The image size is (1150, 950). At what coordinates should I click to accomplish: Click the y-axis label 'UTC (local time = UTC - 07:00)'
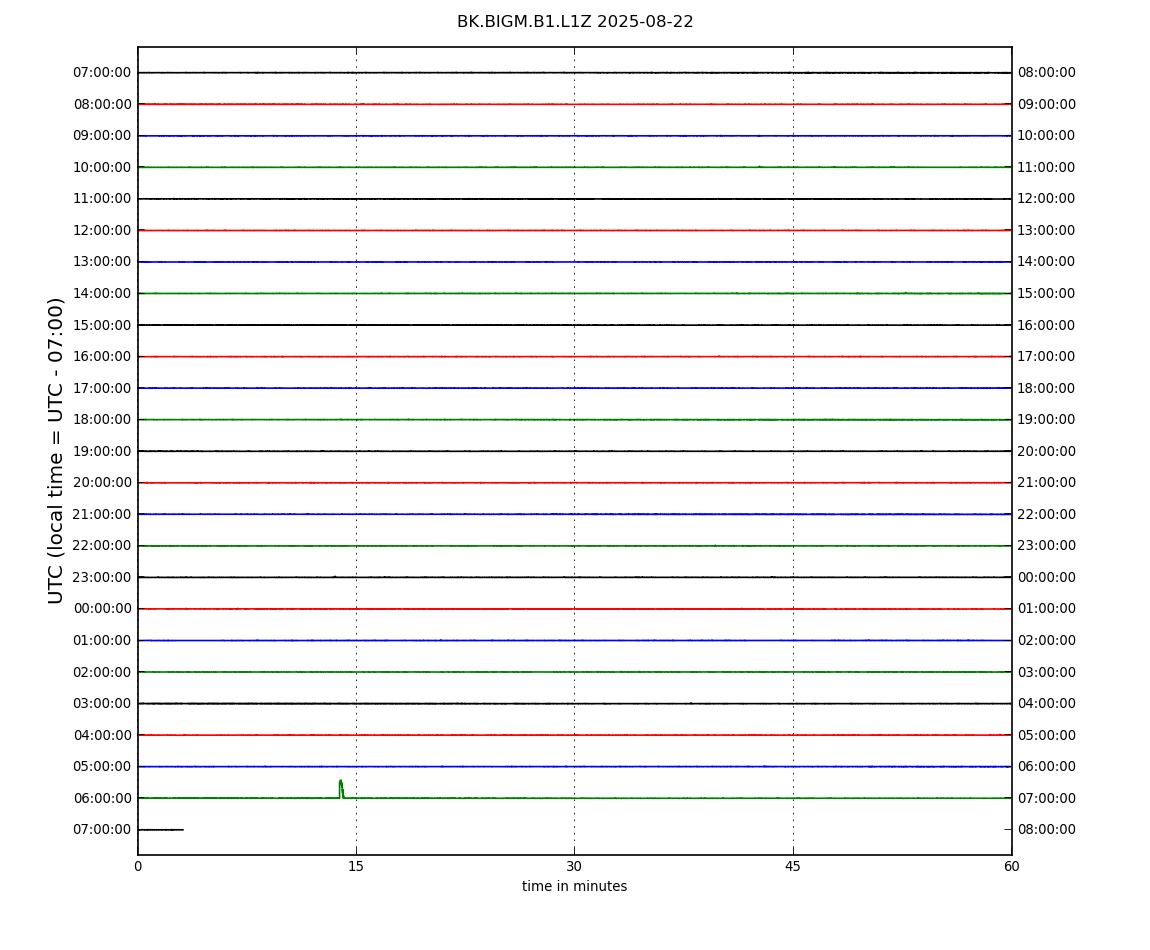pos(56,450)
